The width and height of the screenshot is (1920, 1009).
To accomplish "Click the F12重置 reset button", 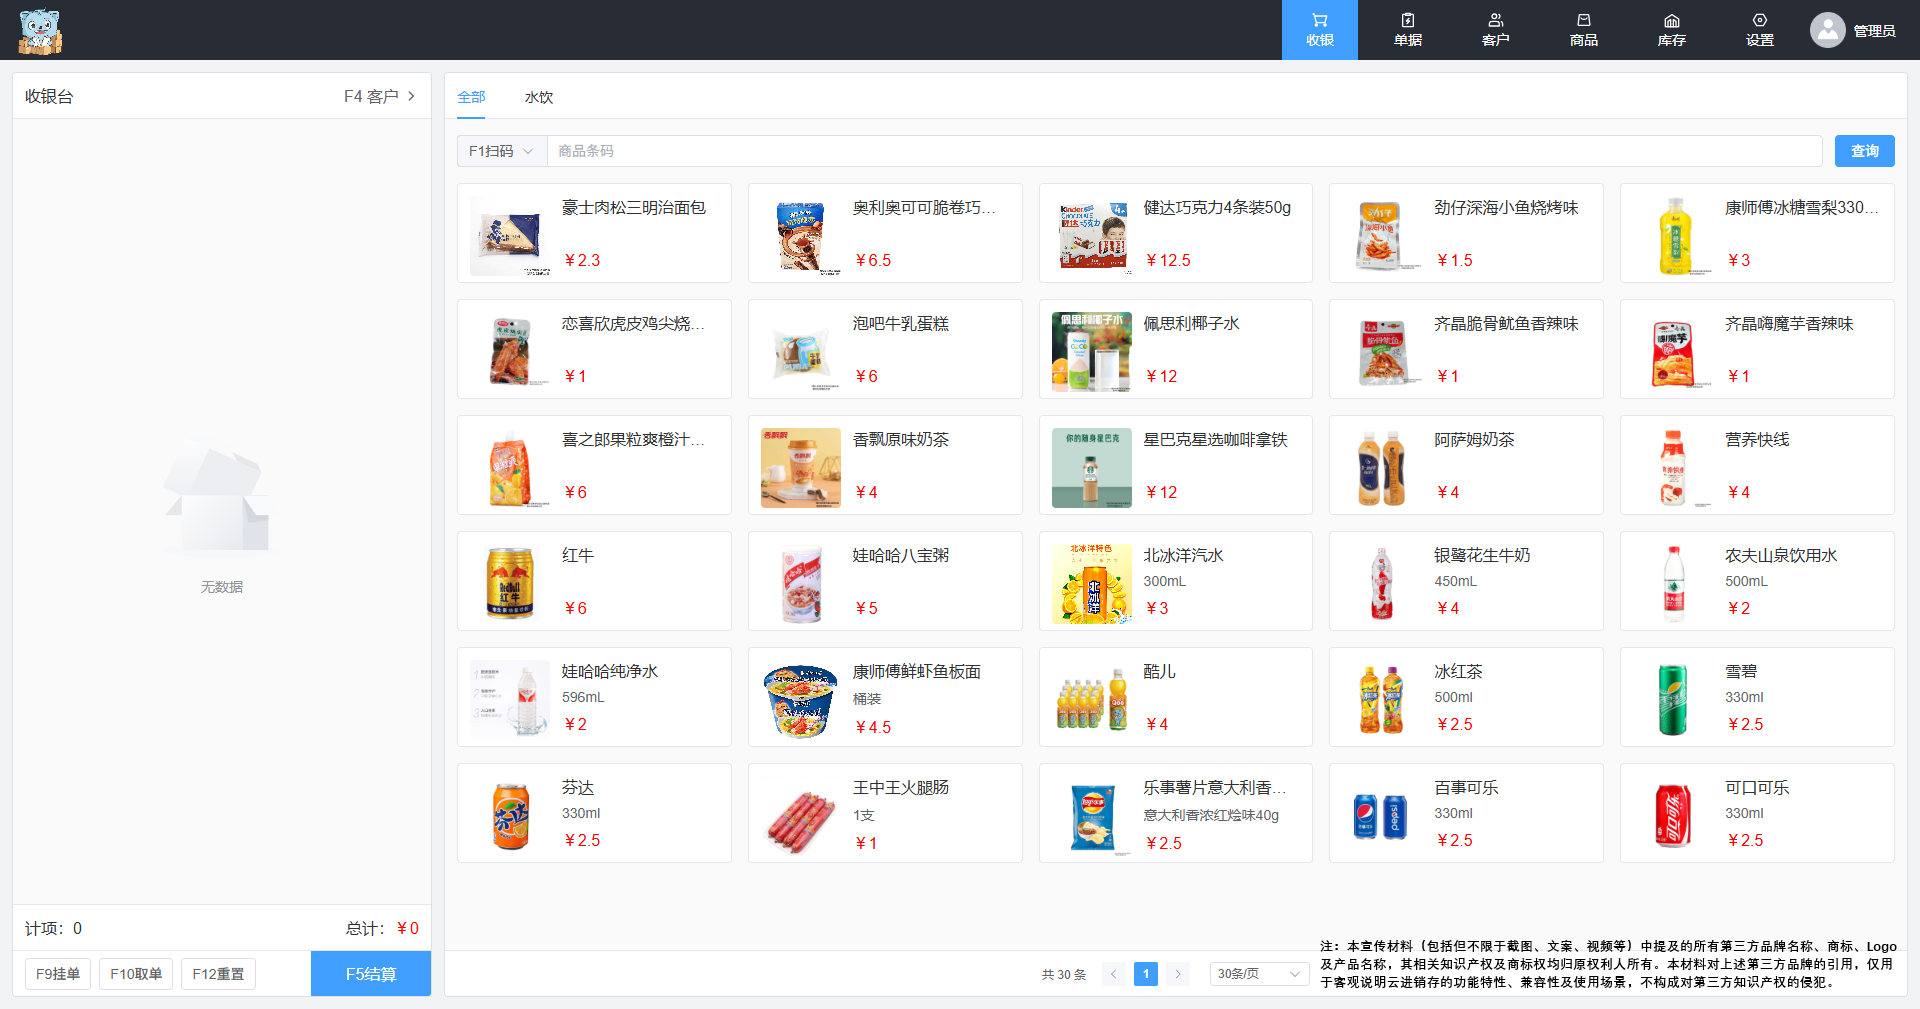I will (x=218, y=974).
